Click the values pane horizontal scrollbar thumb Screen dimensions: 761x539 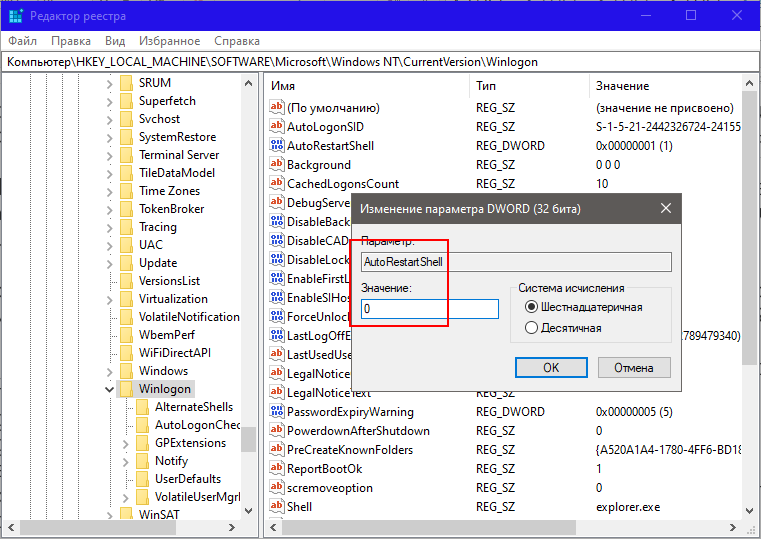pos(429,527)
